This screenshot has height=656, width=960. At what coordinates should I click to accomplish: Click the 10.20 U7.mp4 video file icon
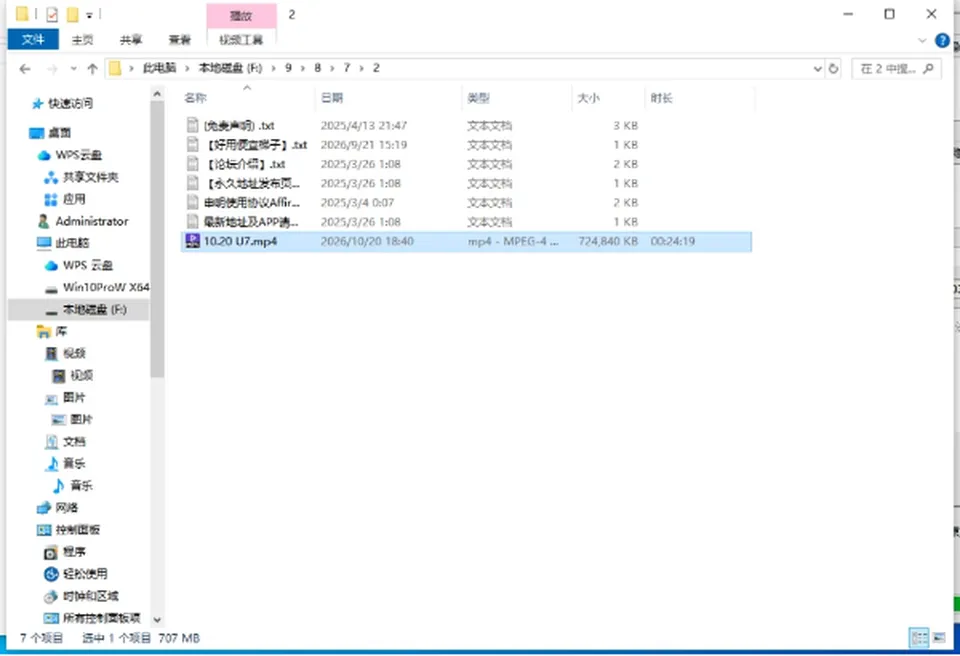pyautogui.click(x=193, y=241)
